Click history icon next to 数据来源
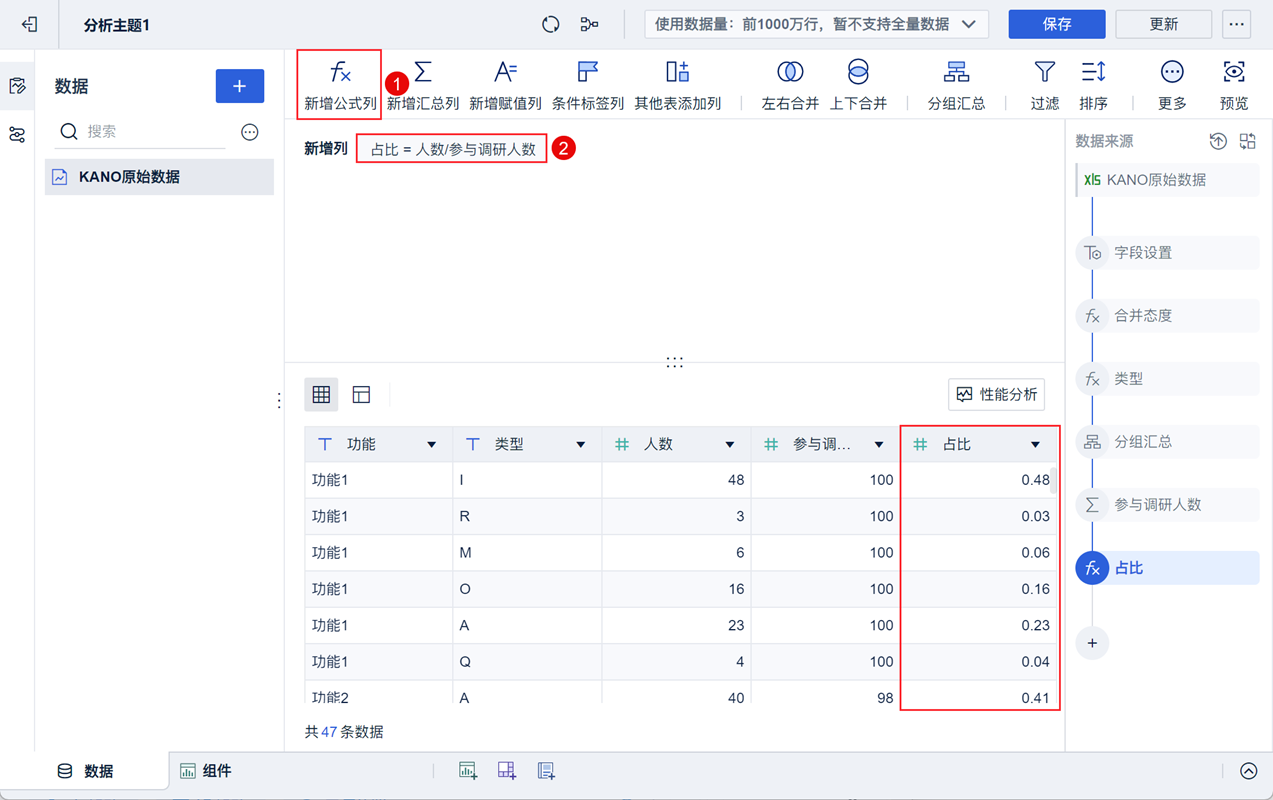1273x800 pixels. (x=1218, y=141)
